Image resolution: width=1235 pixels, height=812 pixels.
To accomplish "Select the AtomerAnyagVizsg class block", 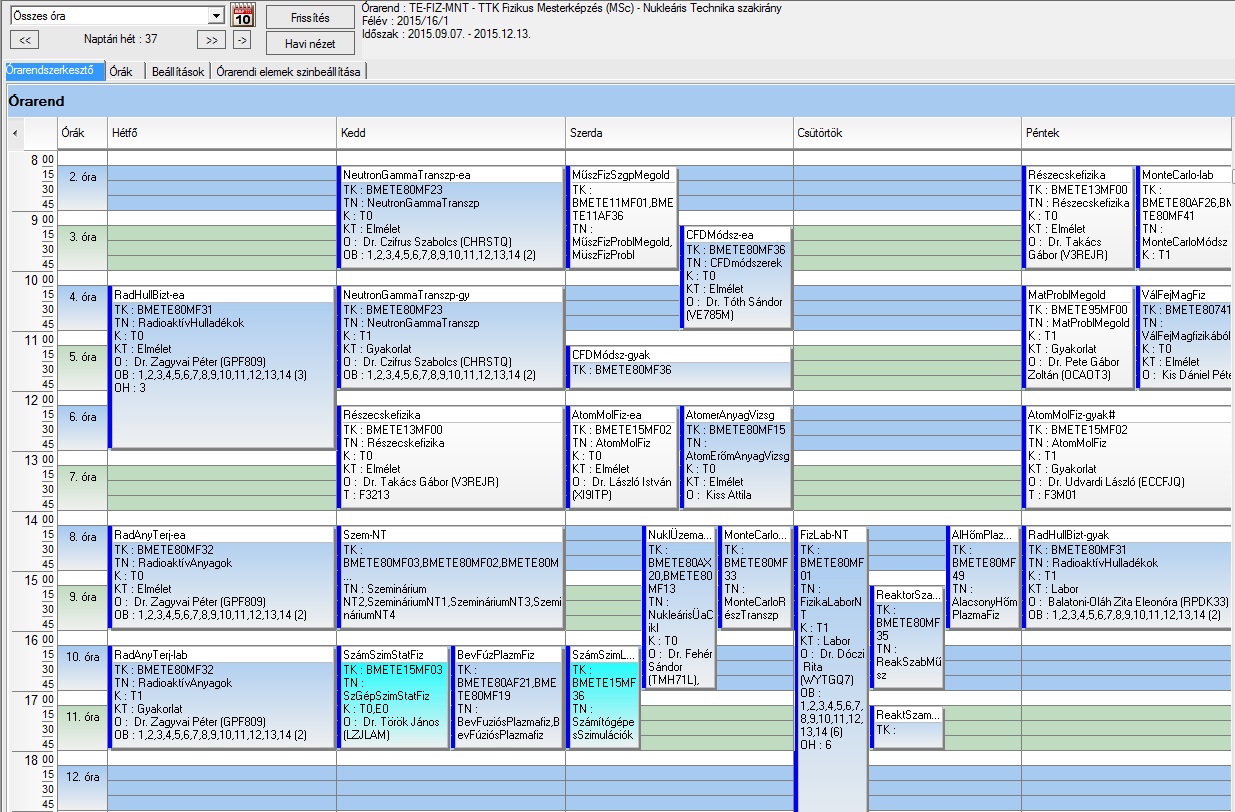I will (736, 457).
